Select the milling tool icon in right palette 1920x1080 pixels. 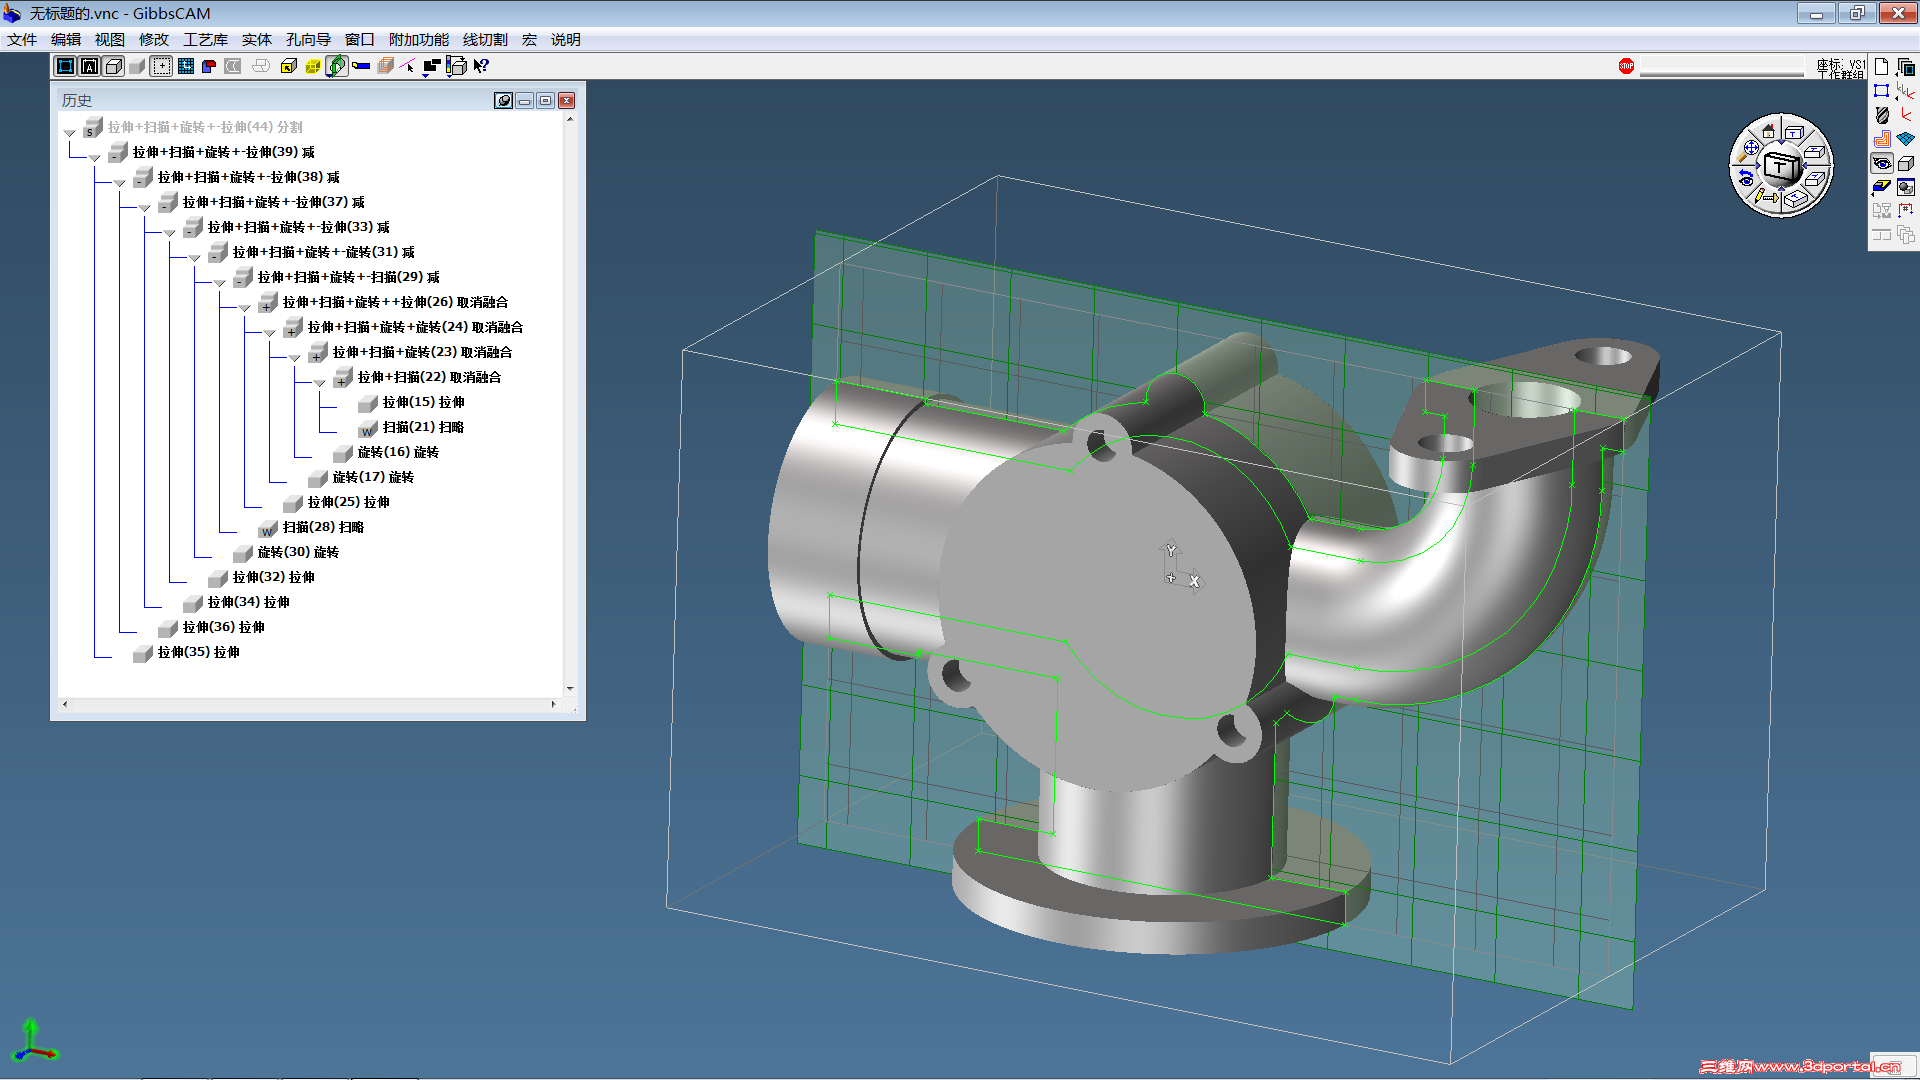click(x=1882, y=114)
